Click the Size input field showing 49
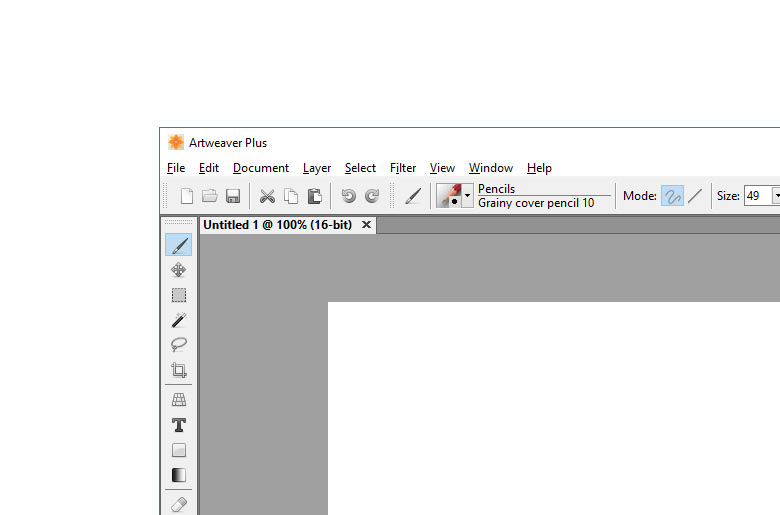Viewport: 780px width, 515px height. point(758,196)
